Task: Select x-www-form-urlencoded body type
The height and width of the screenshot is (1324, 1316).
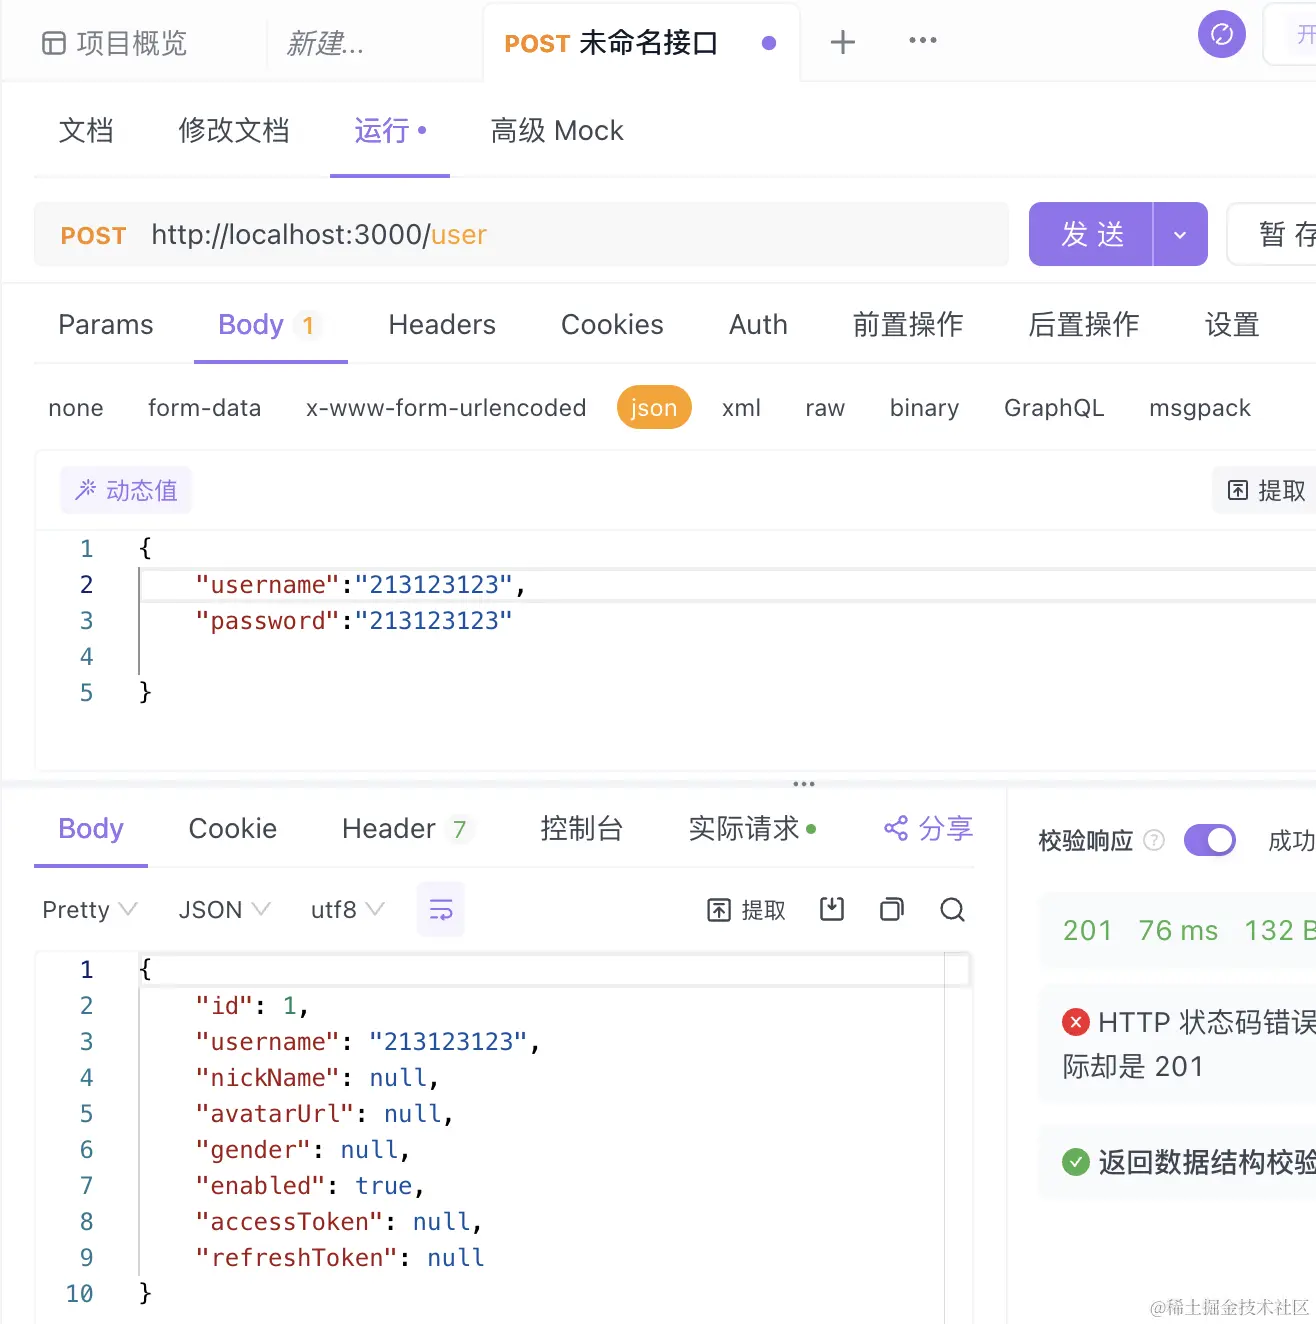Action: (446, 408)
